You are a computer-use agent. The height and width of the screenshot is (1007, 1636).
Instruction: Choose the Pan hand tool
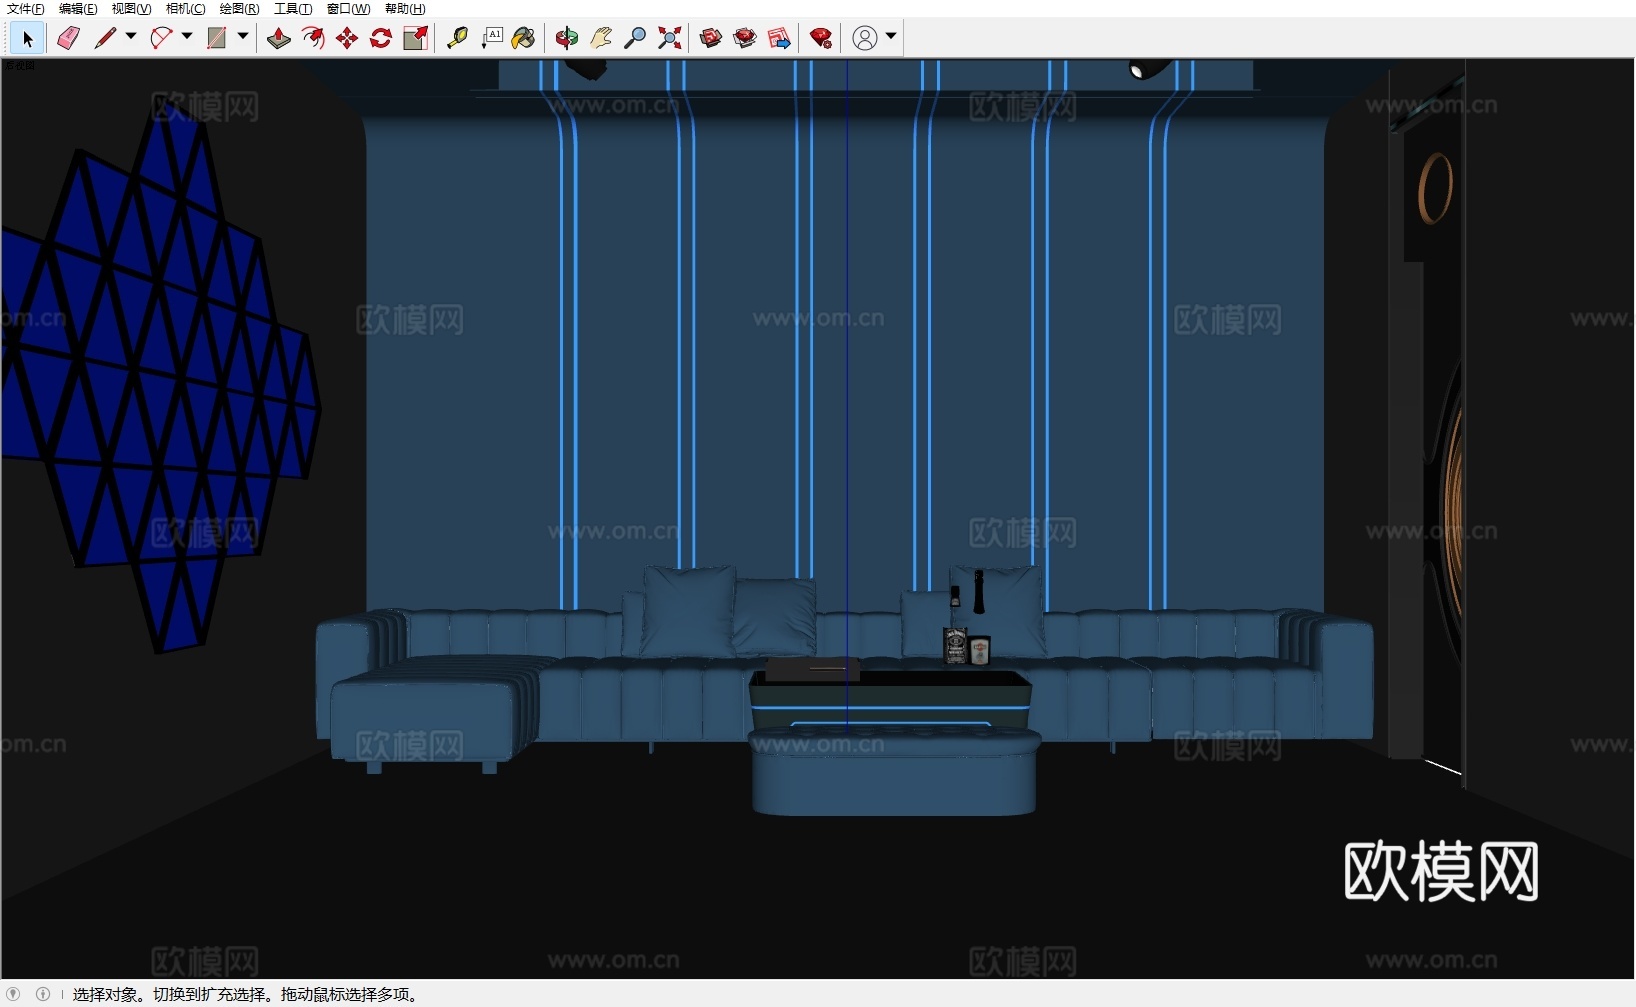601,38
